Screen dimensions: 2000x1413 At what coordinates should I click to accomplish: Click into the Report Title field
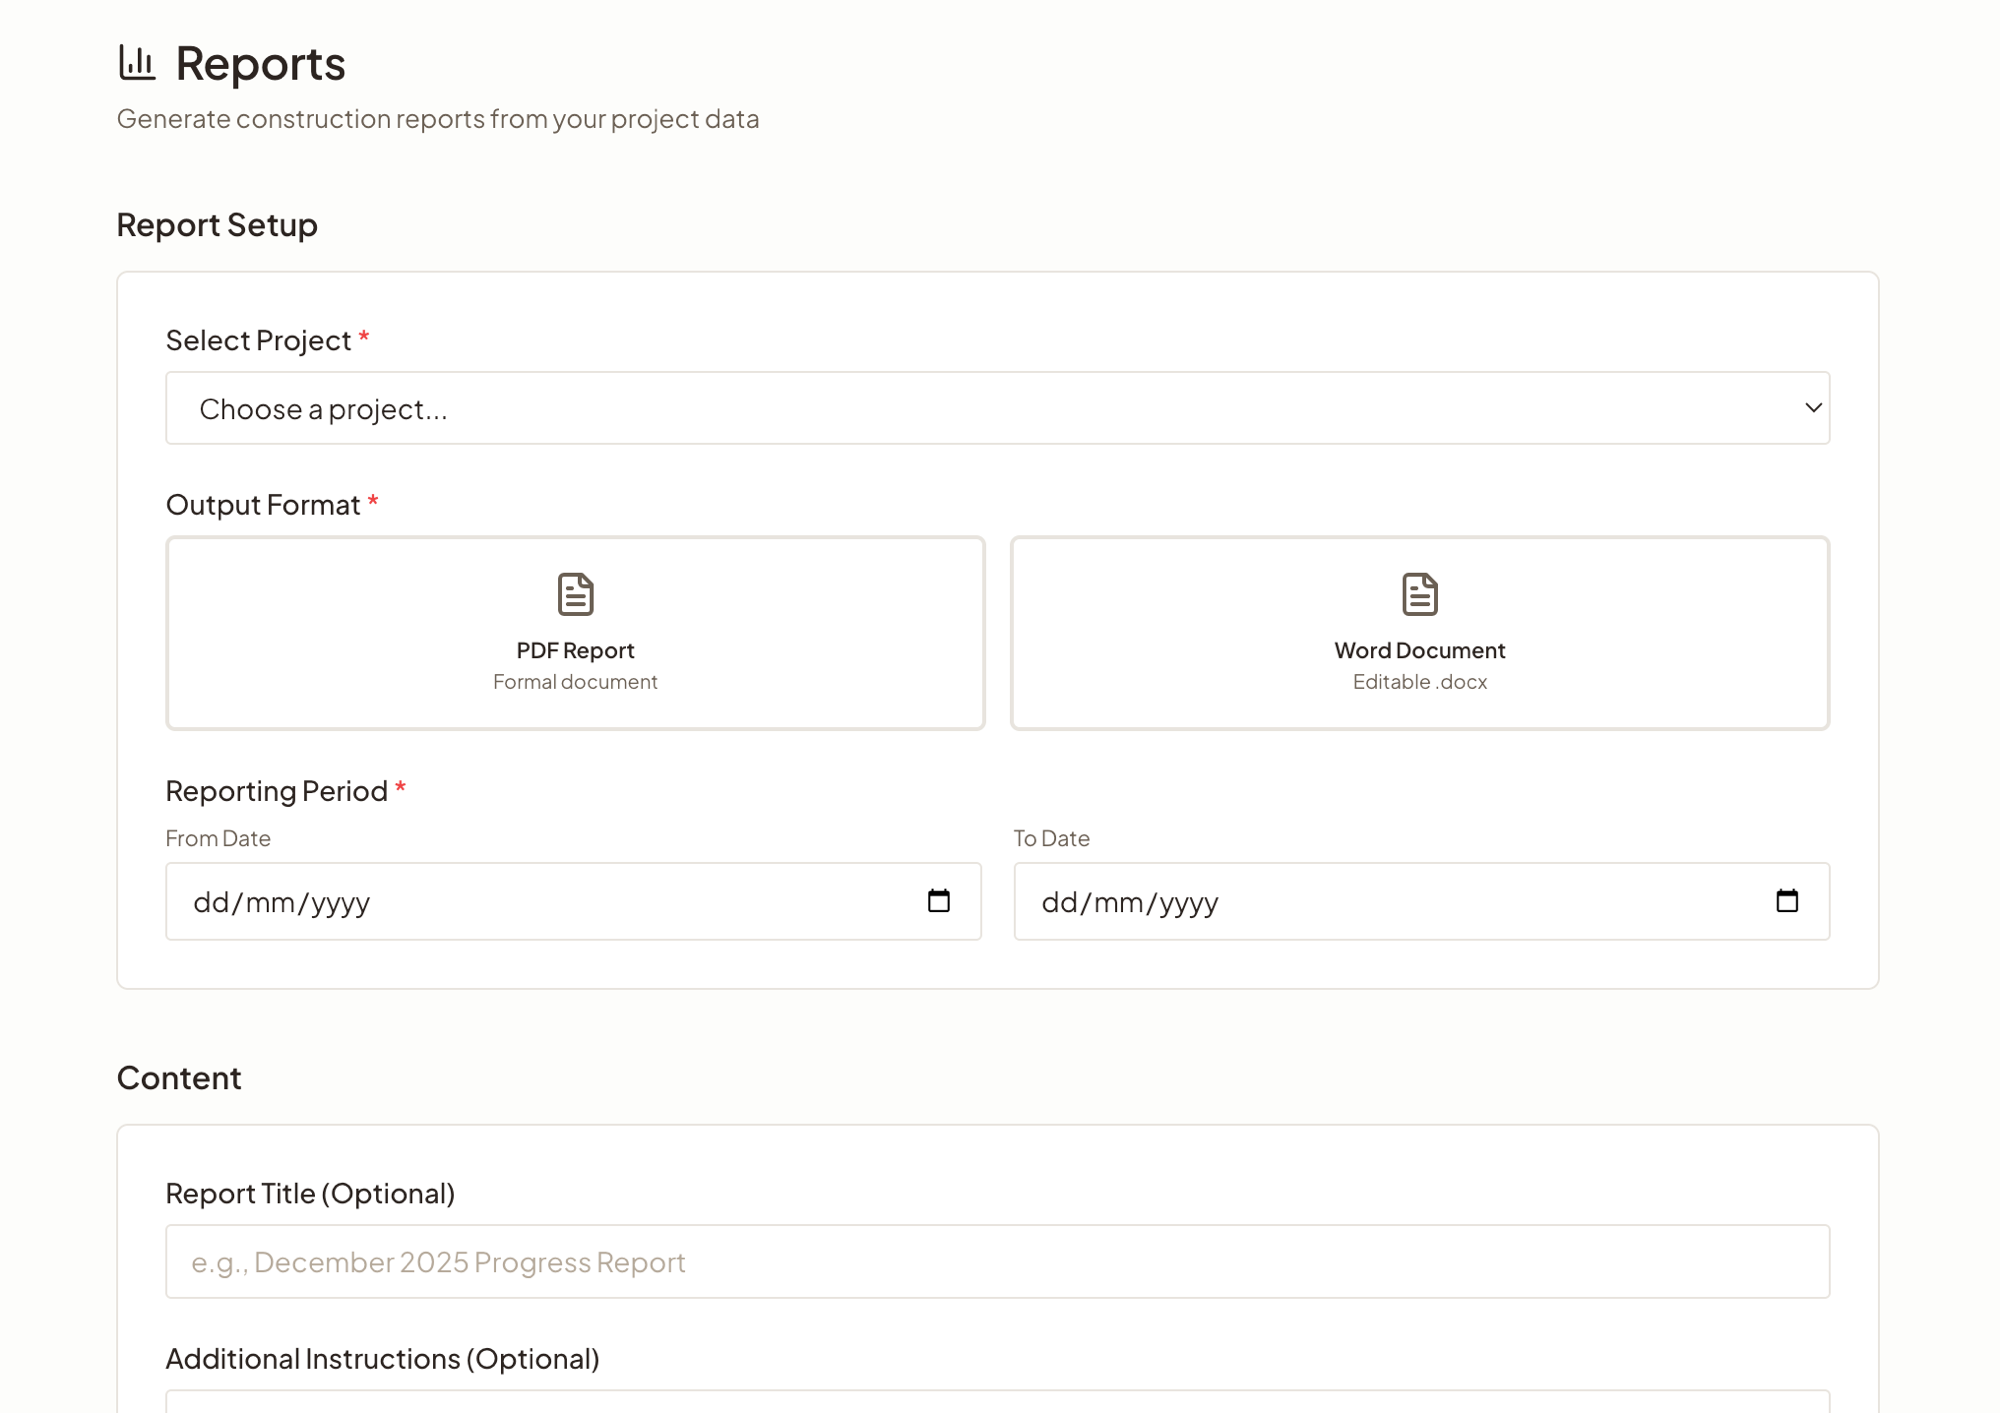(x=997, y=1261)
